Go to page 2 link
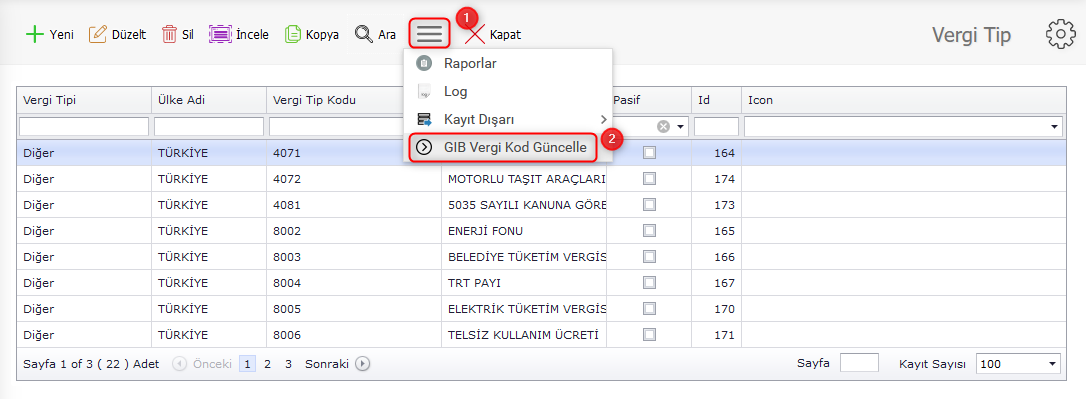The image size is (1086, 399). (267, 364)
